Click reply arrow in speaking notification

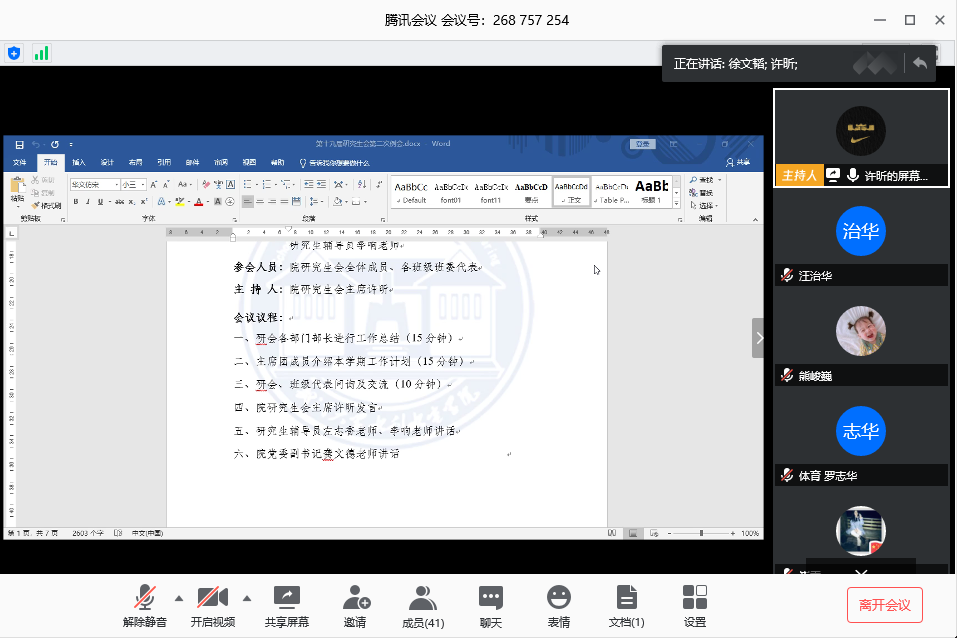point(920,63)
